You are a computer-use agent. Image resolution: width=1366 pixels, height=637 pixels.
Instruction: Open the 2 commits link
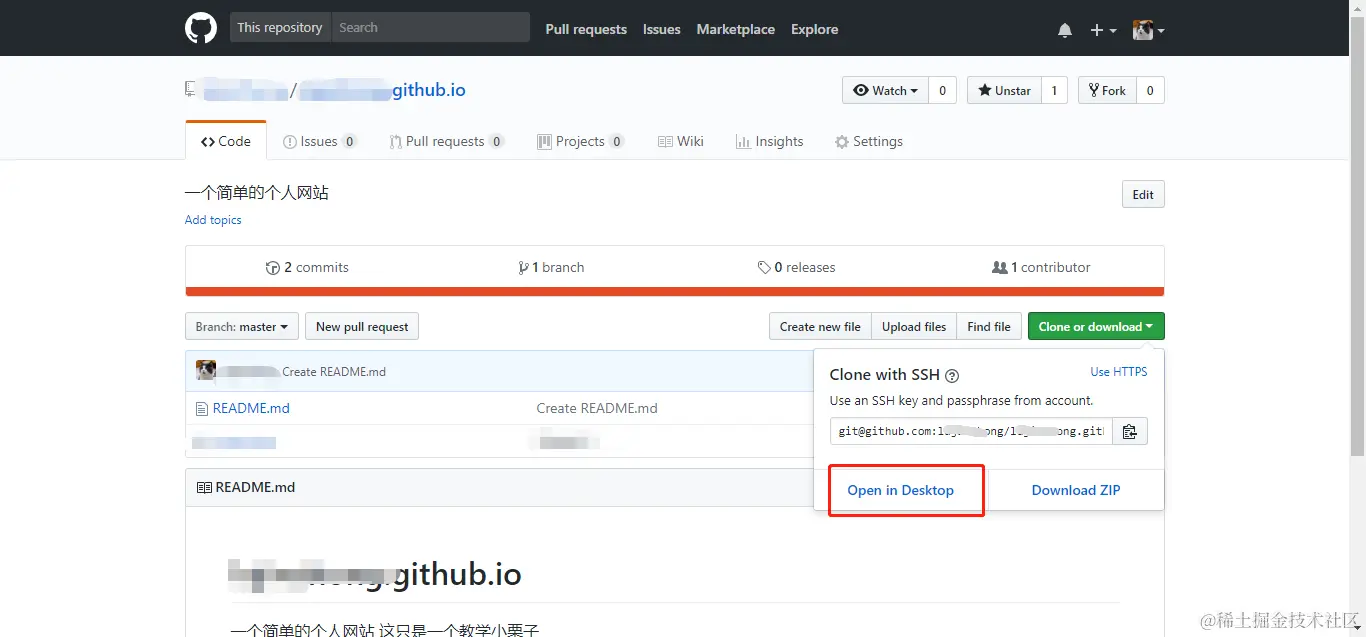(x=307, y=267)
